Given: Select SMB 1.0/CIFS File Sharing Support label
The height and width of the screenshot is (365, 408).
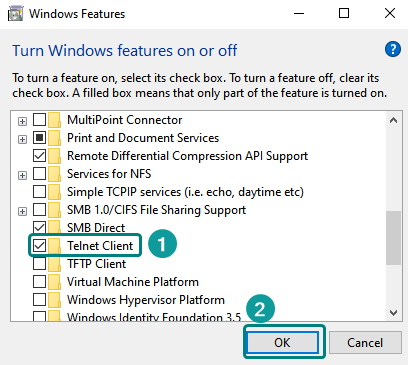Looking at the screenshot, I should click(x=156, y=210).
